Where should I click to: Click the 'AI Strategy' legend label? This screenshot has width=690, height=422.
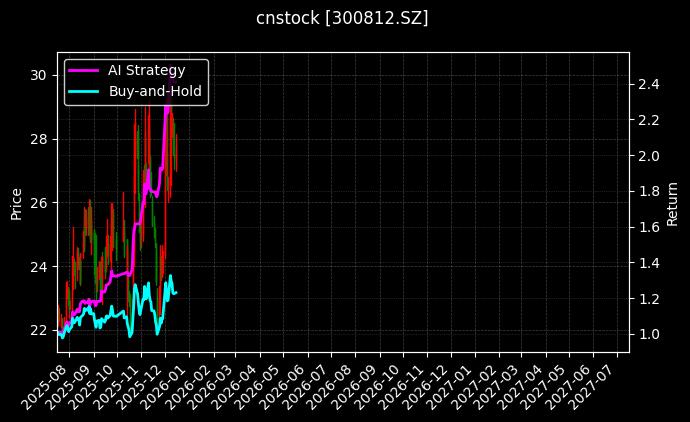(x=147, y=70)
